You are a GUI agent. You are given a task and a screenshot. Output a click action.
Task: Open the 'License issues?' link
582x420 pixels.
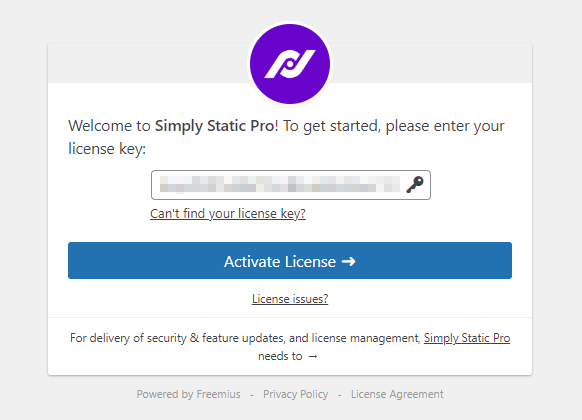(x=290, y=299)
